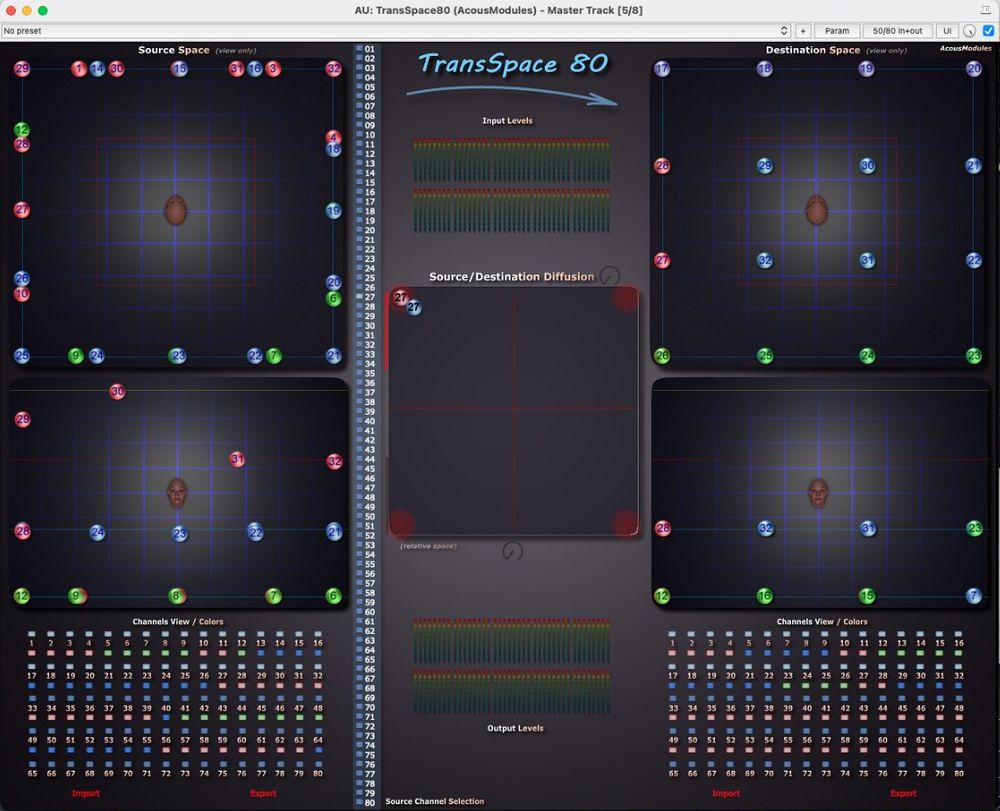Click the 50/80 in+out button
Viewport: 1000px width, 811px height.
tap(897, 31)
